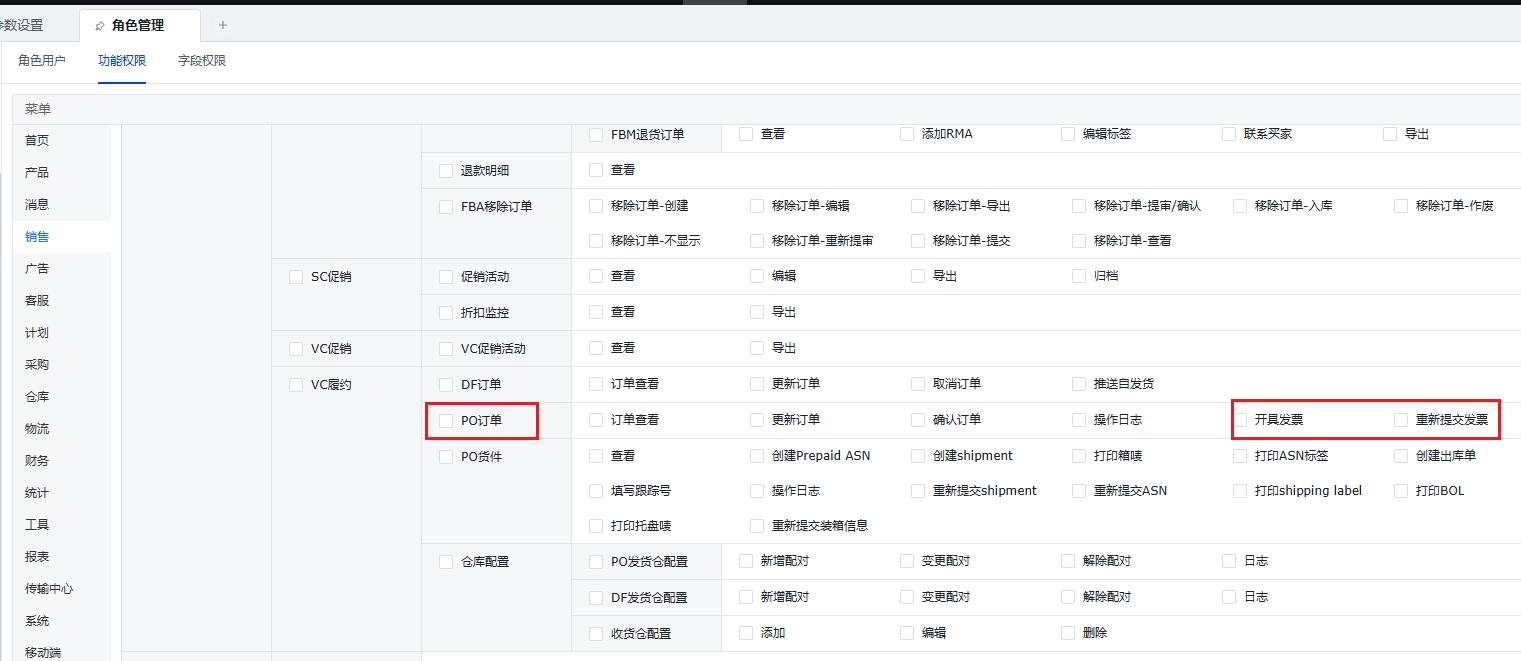
Task: Select 首页 in the menu list
Action: [x=37, y=141]
